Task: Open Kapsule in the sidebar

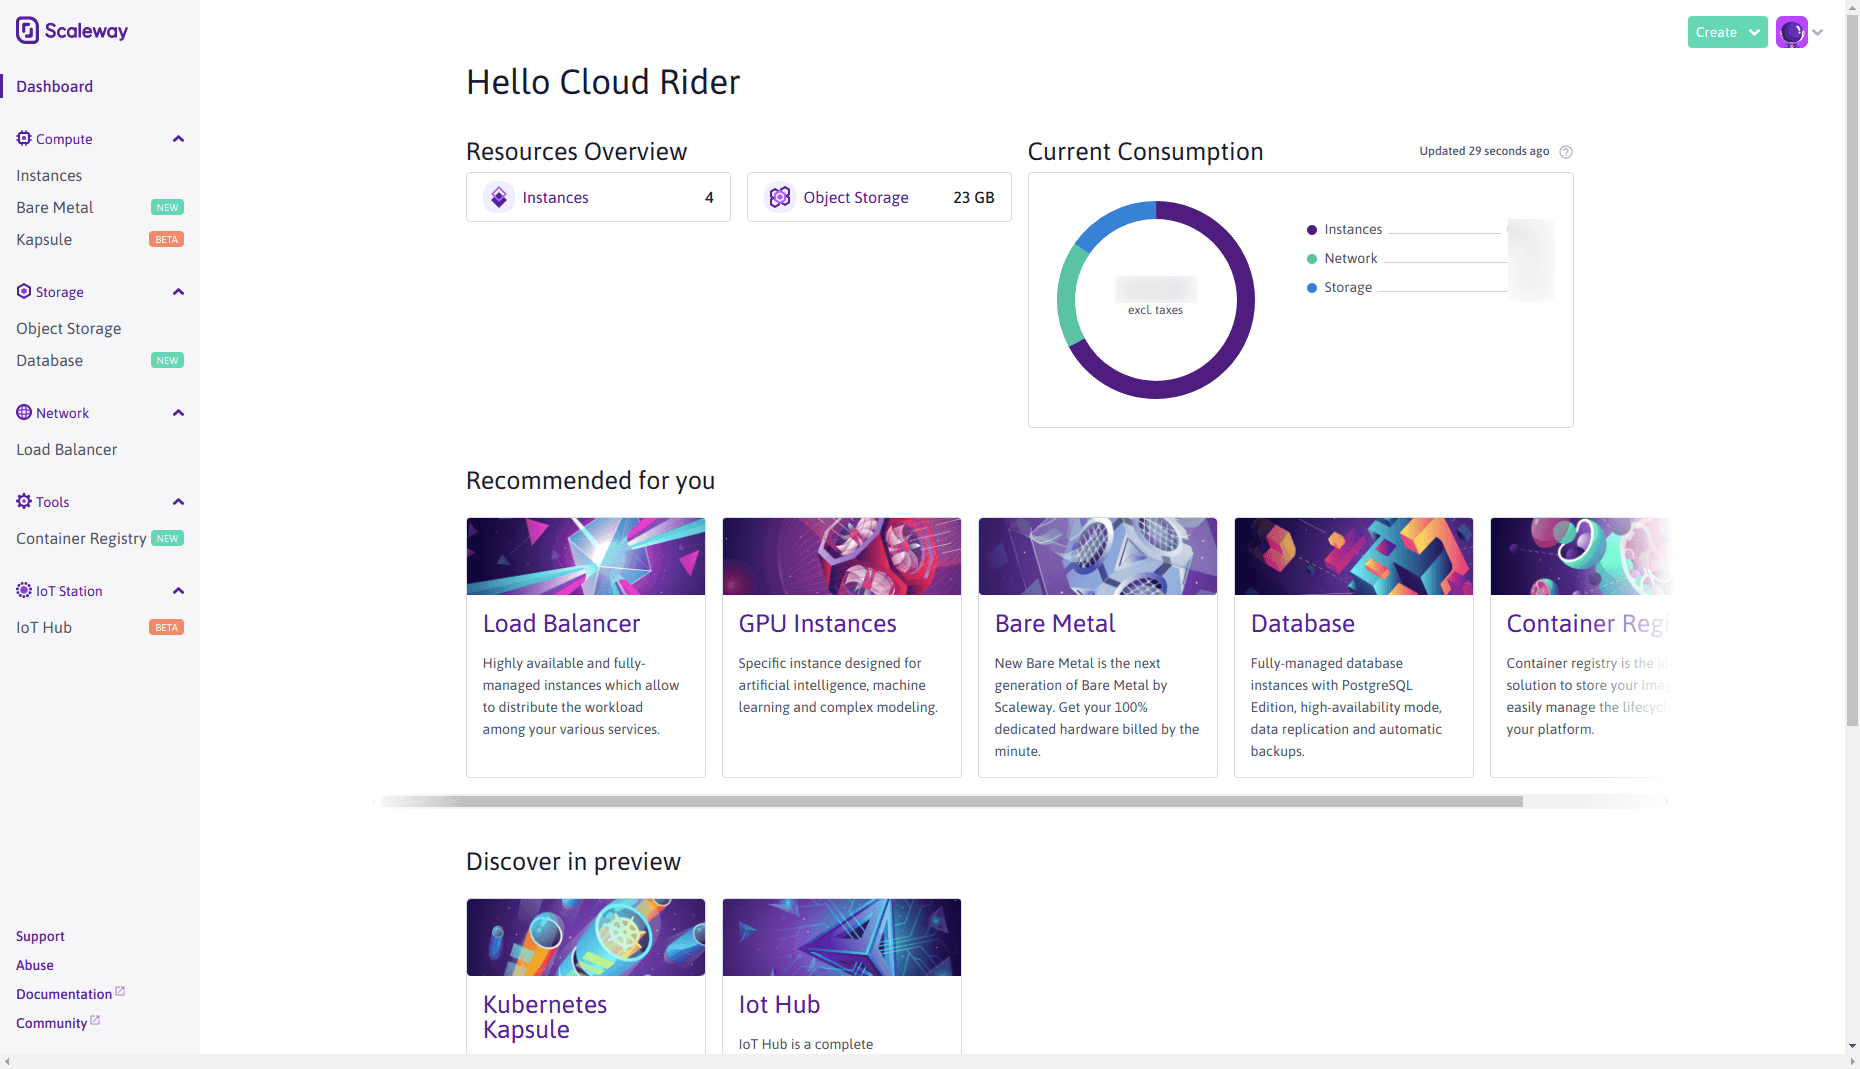Action: pyautogui.click(x=44, y=239)
